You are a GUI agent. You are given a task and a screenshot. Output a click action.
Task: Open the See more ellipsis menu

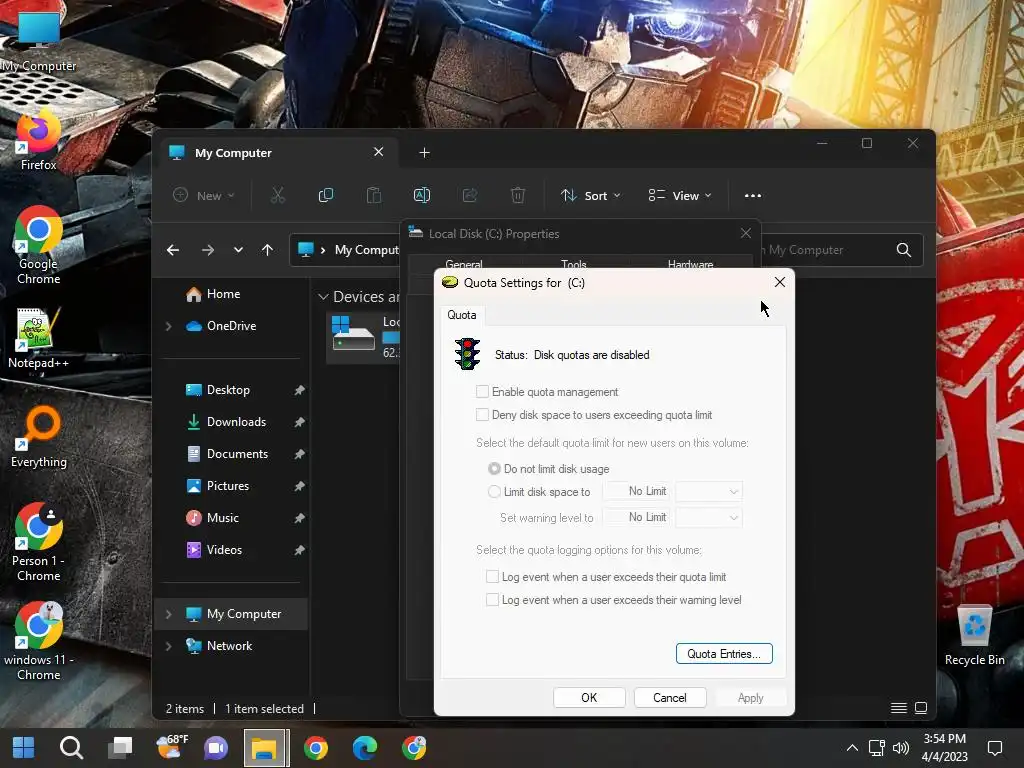click(x=753, y=195)
